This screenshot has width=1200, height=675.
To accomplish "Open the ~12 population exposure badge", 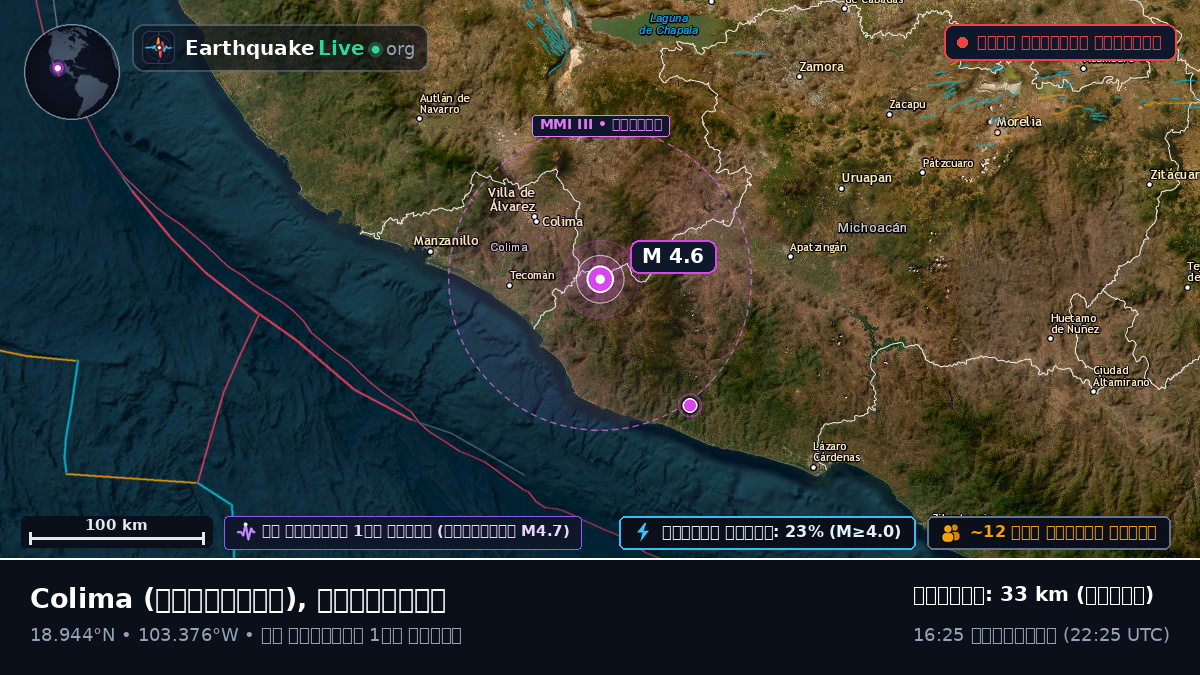I will 1049,532.
